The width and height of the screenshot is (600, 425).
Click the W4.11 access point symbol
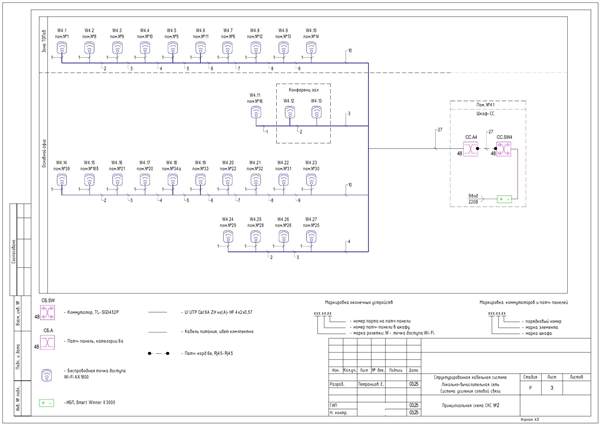pos(256,113)
